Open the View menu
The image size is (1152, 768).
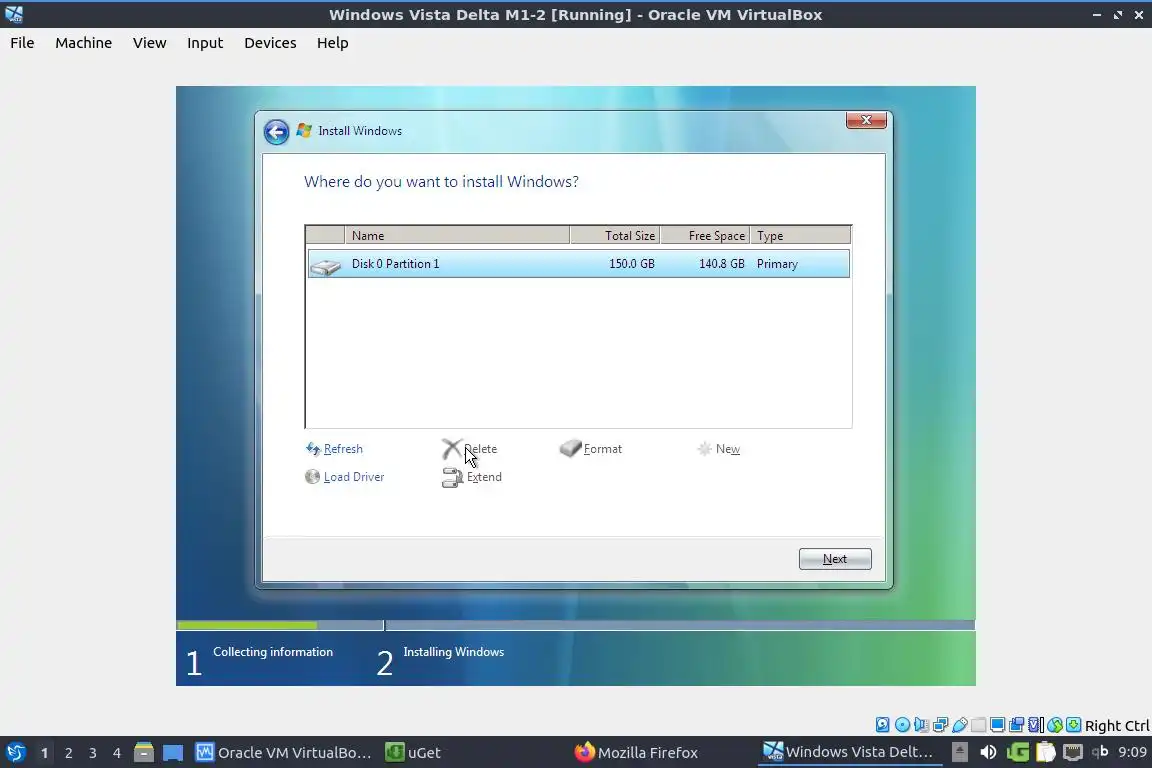tap(149, 43)
